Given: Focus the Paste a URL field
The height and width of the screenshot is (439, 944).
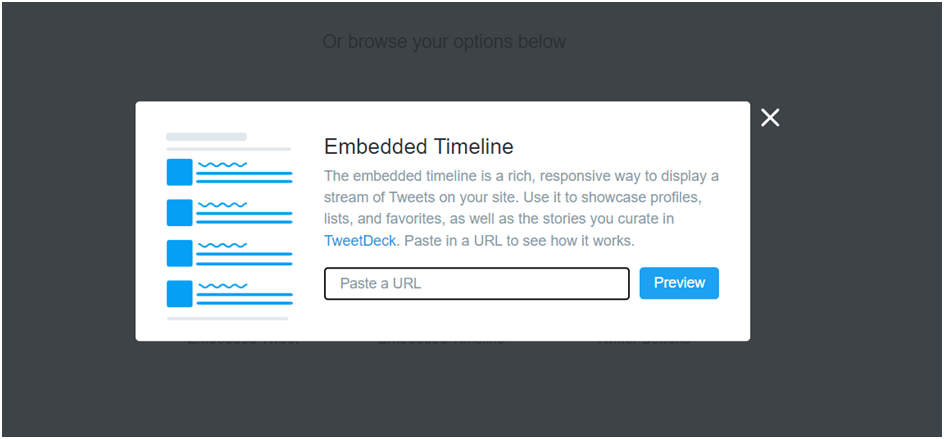Looking at the screenshot, I should (477, 283).
